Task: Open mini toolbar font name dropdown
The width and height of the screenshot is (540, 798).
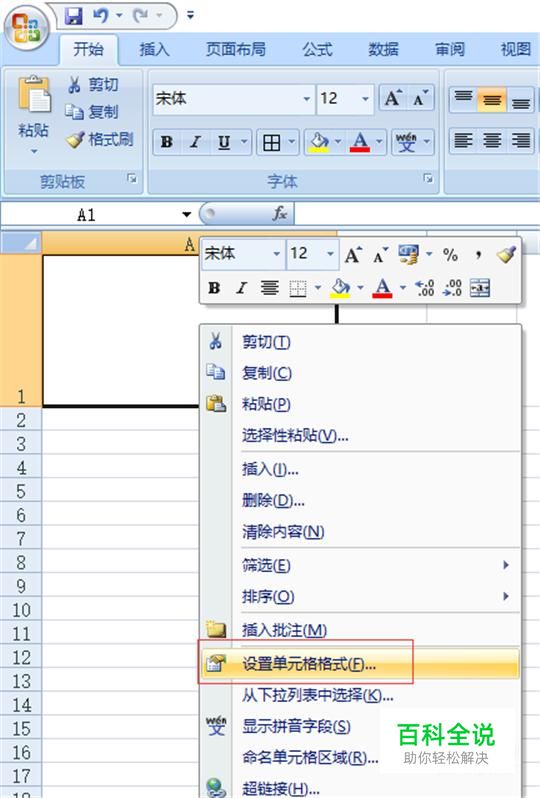Action: 276,253
